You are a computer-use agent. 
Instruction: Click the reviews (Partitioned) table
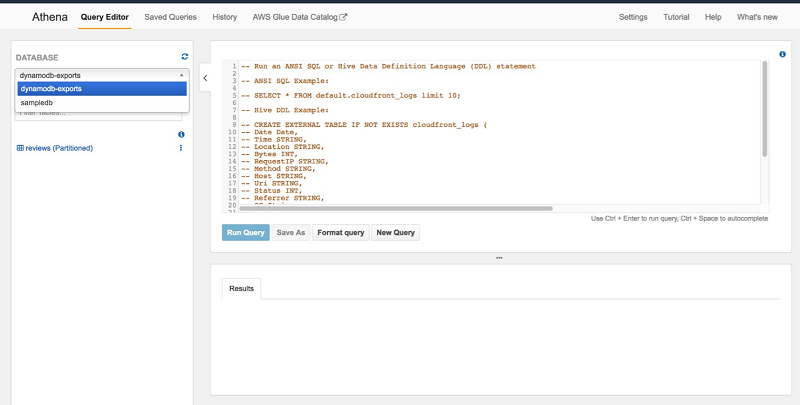tap(59, 148)
